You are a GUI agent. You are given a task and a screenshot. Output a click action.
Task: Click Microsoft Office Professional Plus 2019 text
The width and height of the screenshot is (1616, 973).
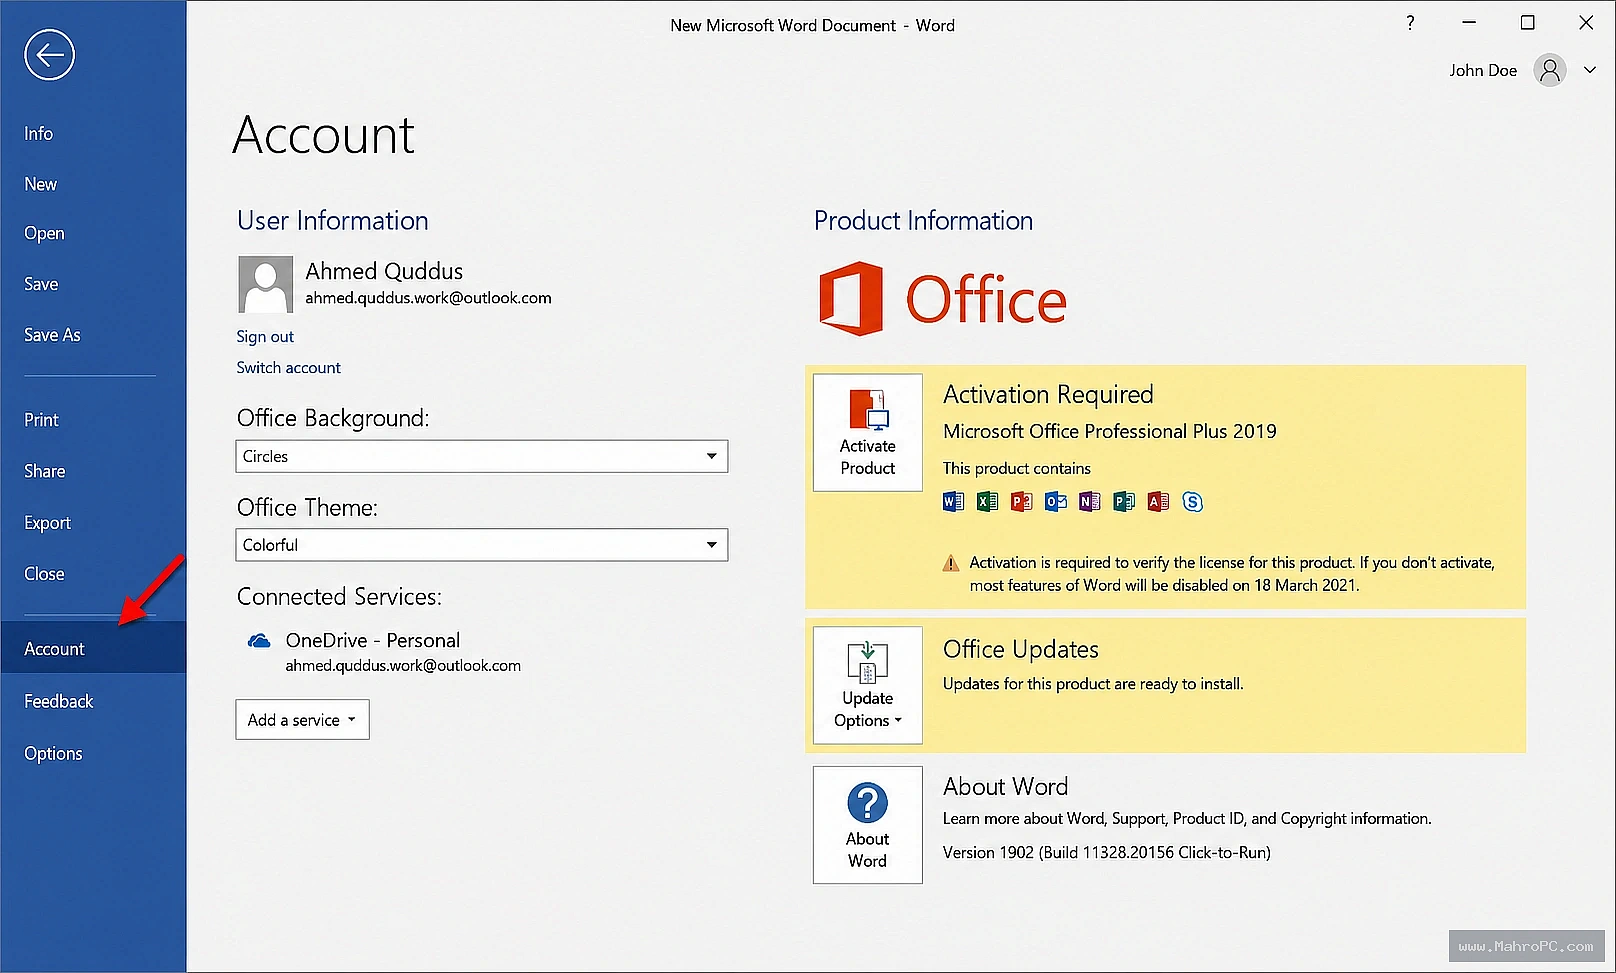pyautogui.click(x=1110, y=431)
